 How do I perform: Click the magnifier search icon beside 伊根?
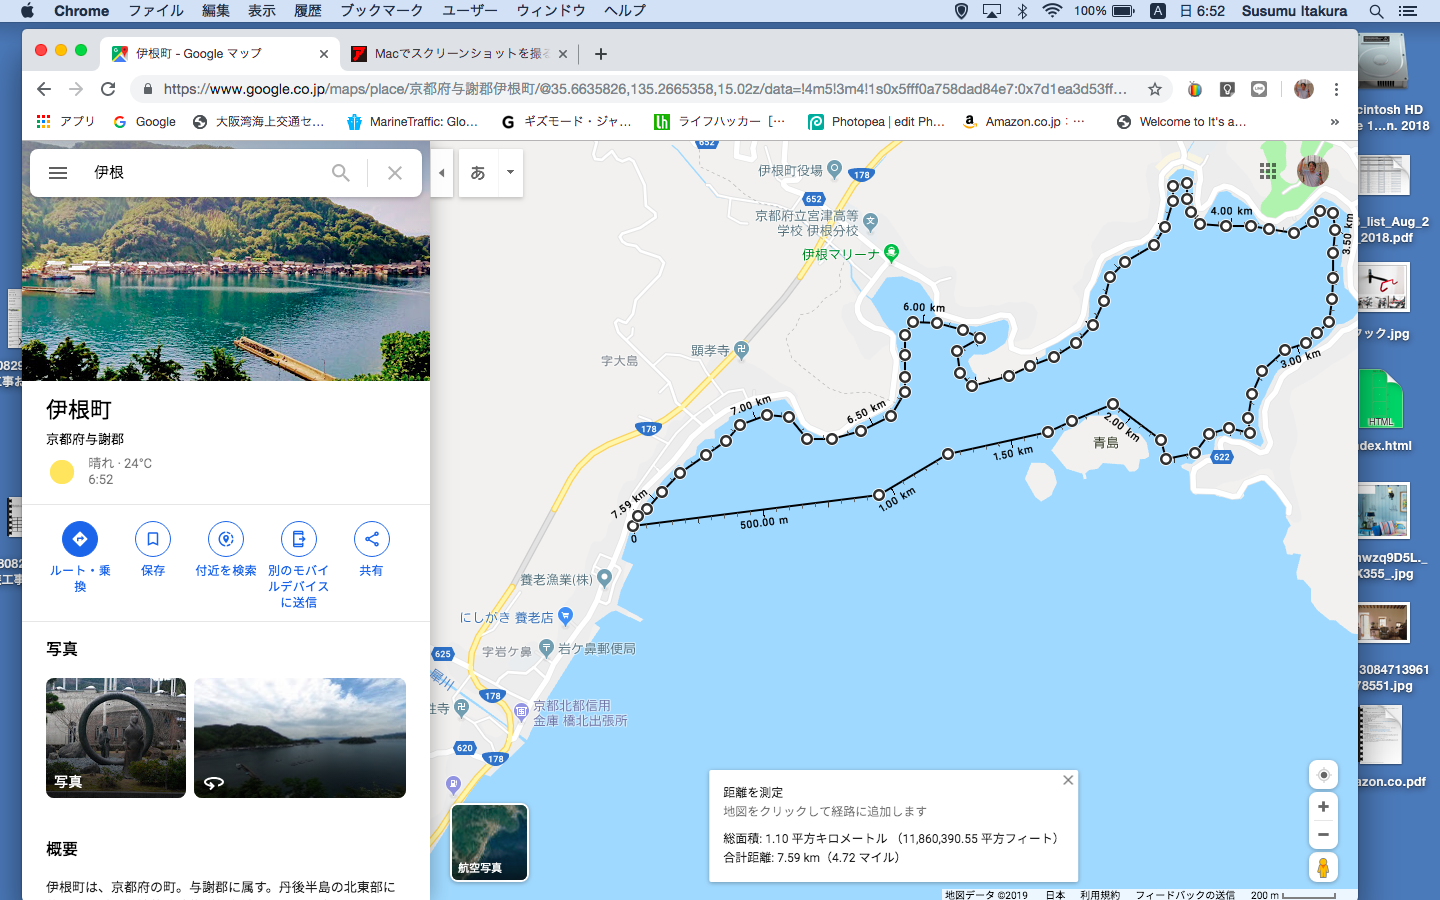(x=341, y=173)
